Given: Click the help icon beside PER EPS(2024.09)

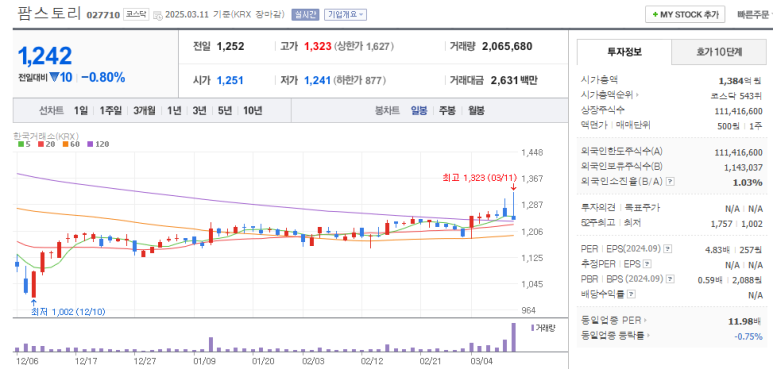Looking at the screenshot, I should [668, 249].
